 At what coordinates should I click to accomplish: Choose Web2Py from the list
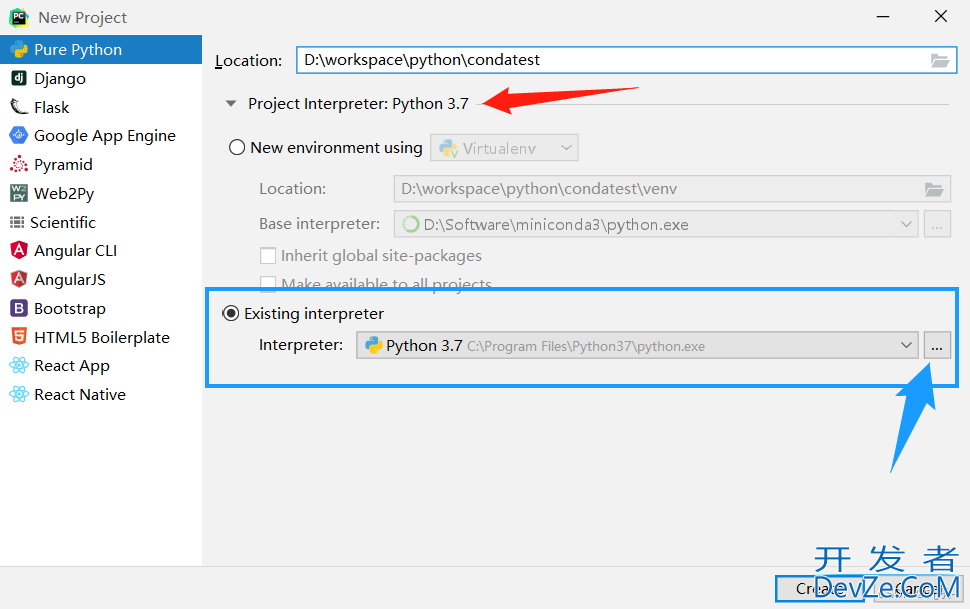pos(101,193)
